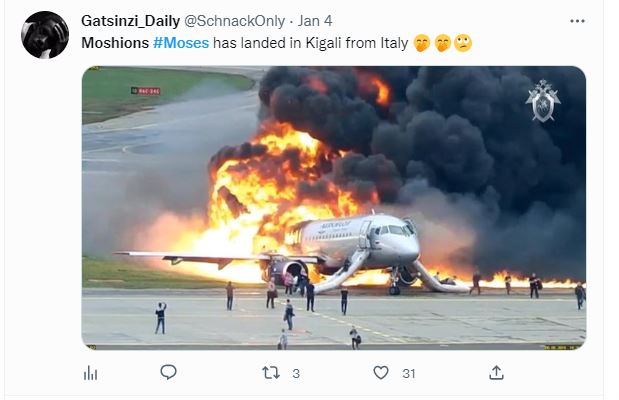
Task: Click the like count of 31
Action: (x=408, y=373)
